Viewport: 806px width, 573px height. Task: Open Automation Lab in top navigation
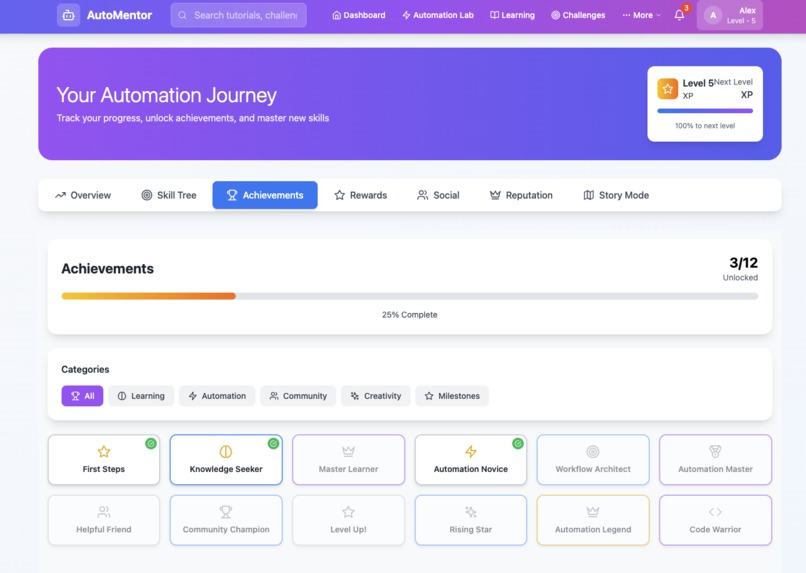point(438,15)
